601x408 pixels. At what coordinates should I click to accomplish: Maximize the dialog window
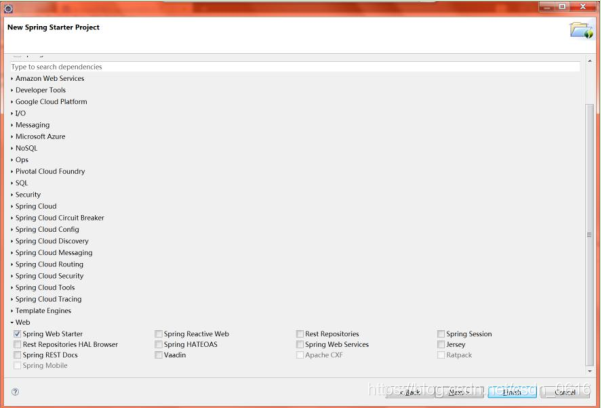[562, 7]
